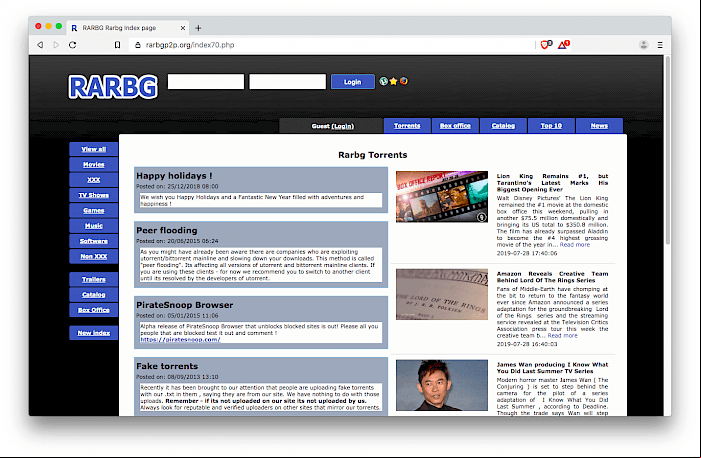
Task: Open the Top 10 tab
Action: 551,126
